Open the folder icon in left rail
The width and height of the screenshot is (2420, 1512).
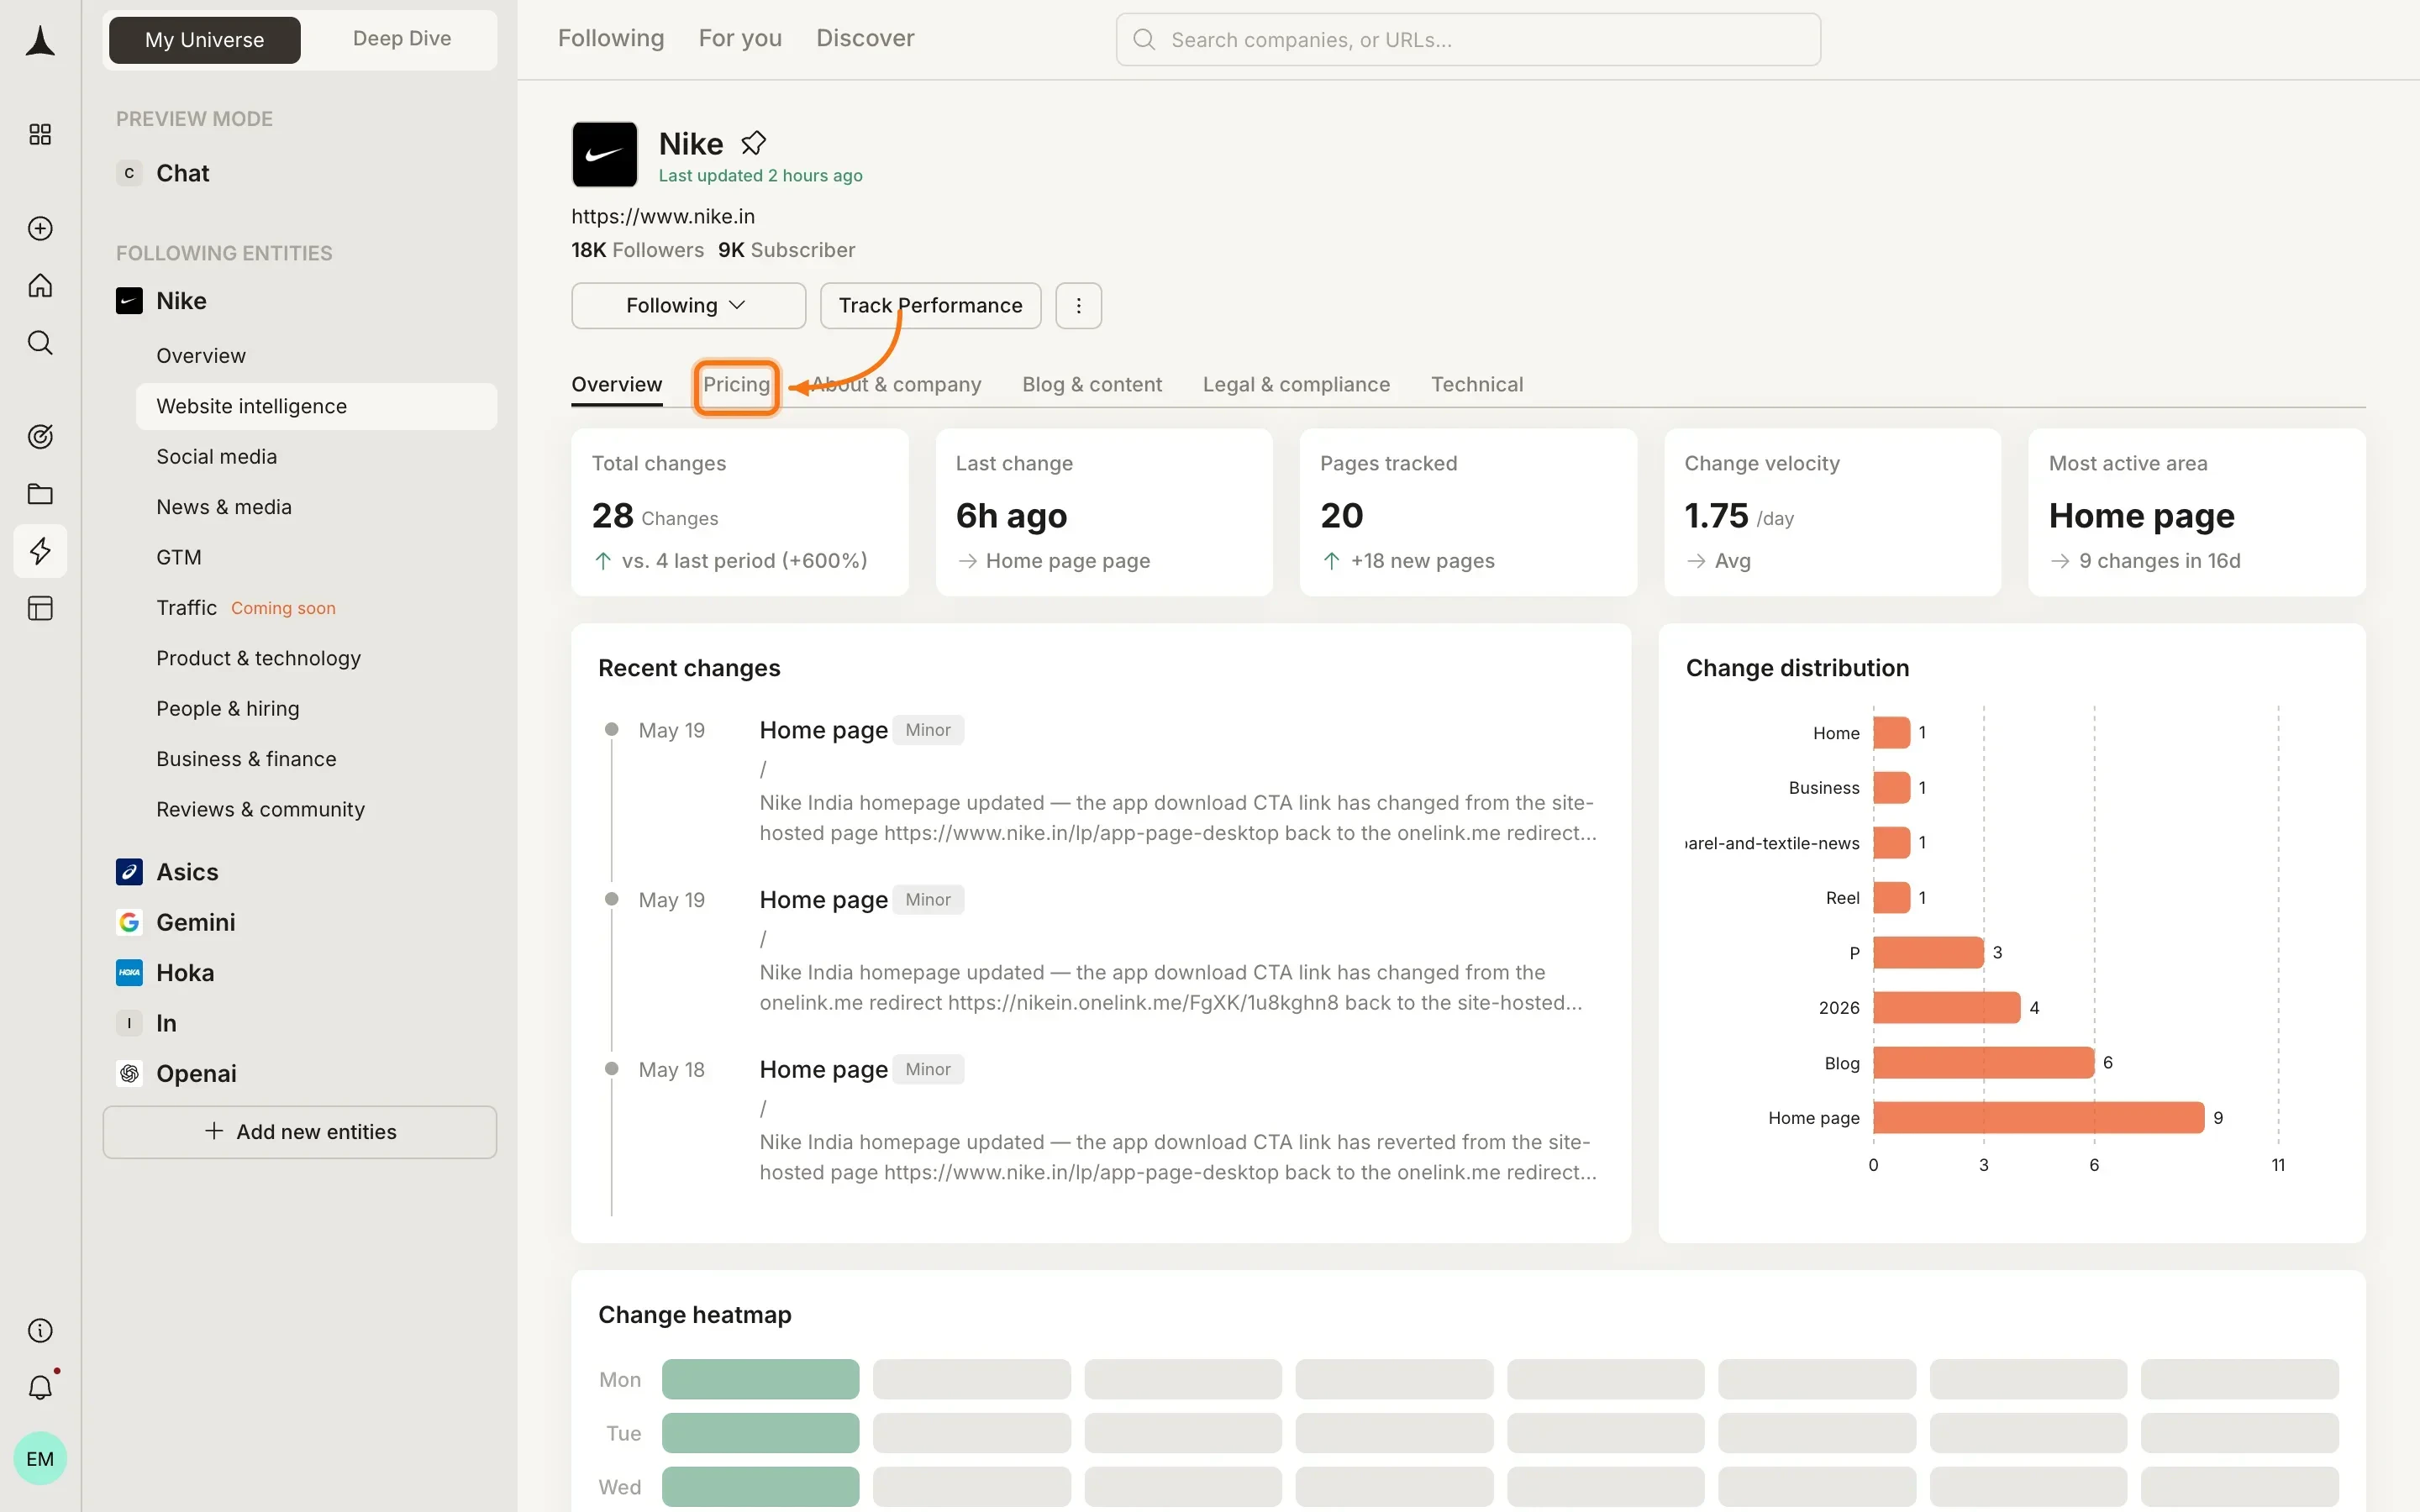40,494
